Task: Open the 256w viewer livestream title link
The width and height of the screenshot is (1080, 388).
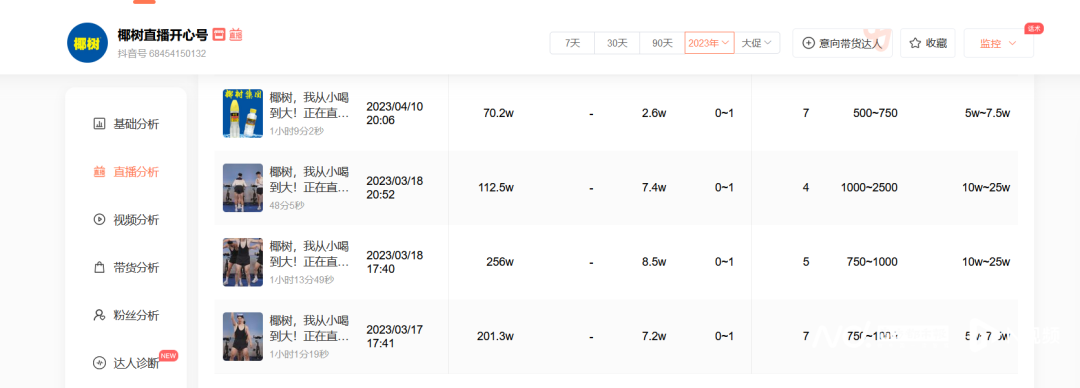Action: [309, 254]
